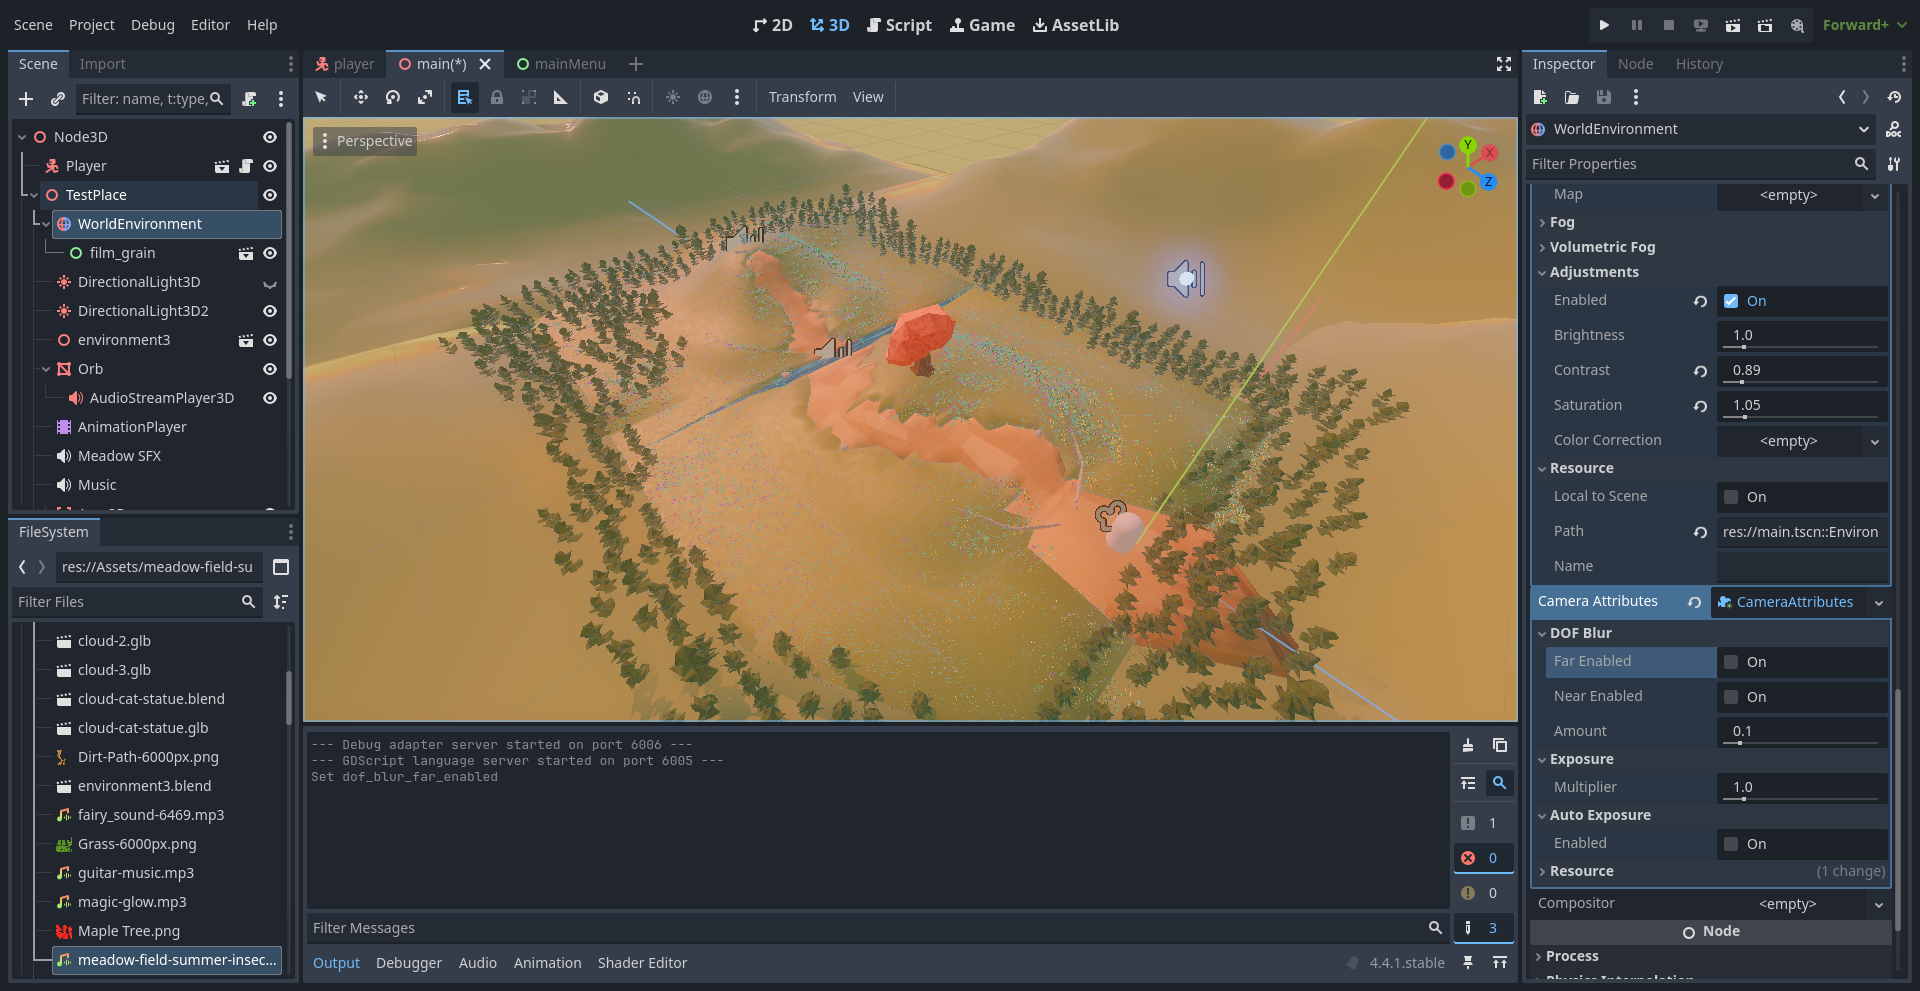Open the Transform menu button
Image resolution: width=1920 pixels, height=991 pixels.
(802, 97)
